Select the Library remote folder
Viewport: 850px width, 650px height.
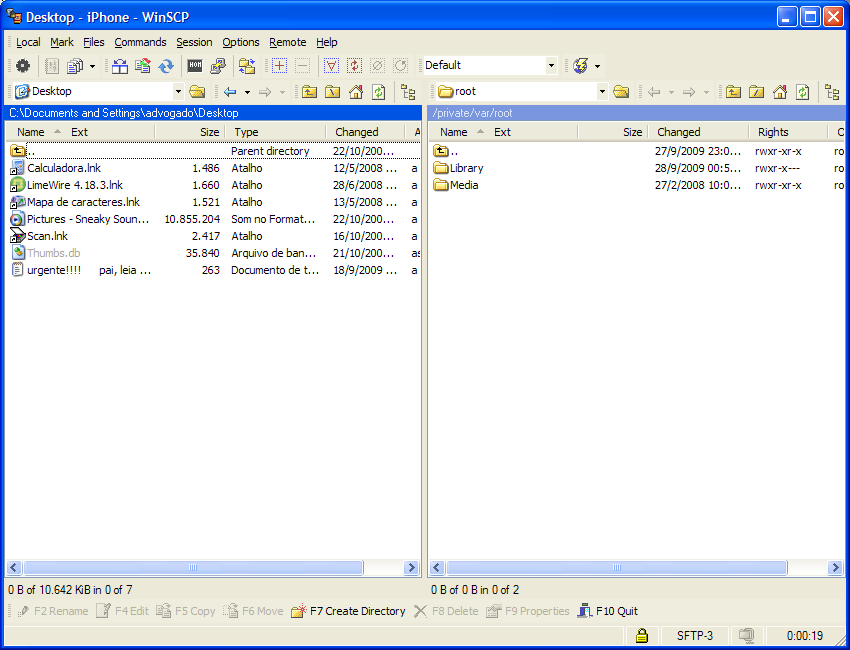(466, 168)
